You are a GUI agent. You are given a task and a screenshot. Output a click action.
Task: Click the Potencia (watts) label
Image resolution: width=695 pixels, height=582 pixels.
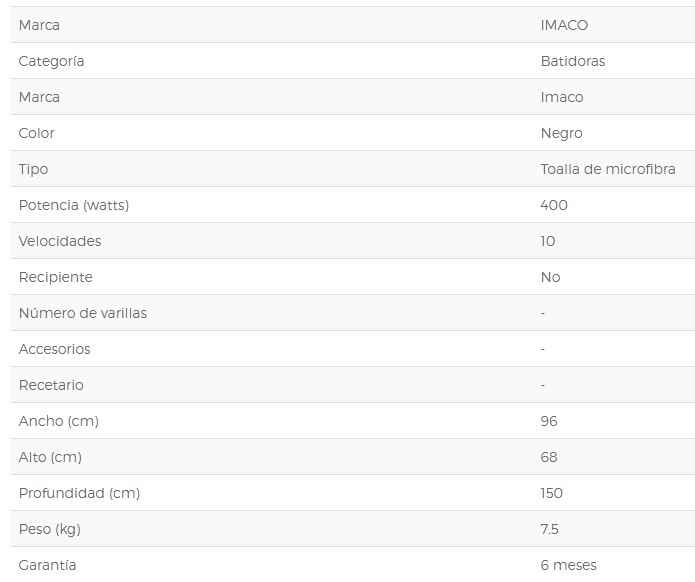click(74, 205)
